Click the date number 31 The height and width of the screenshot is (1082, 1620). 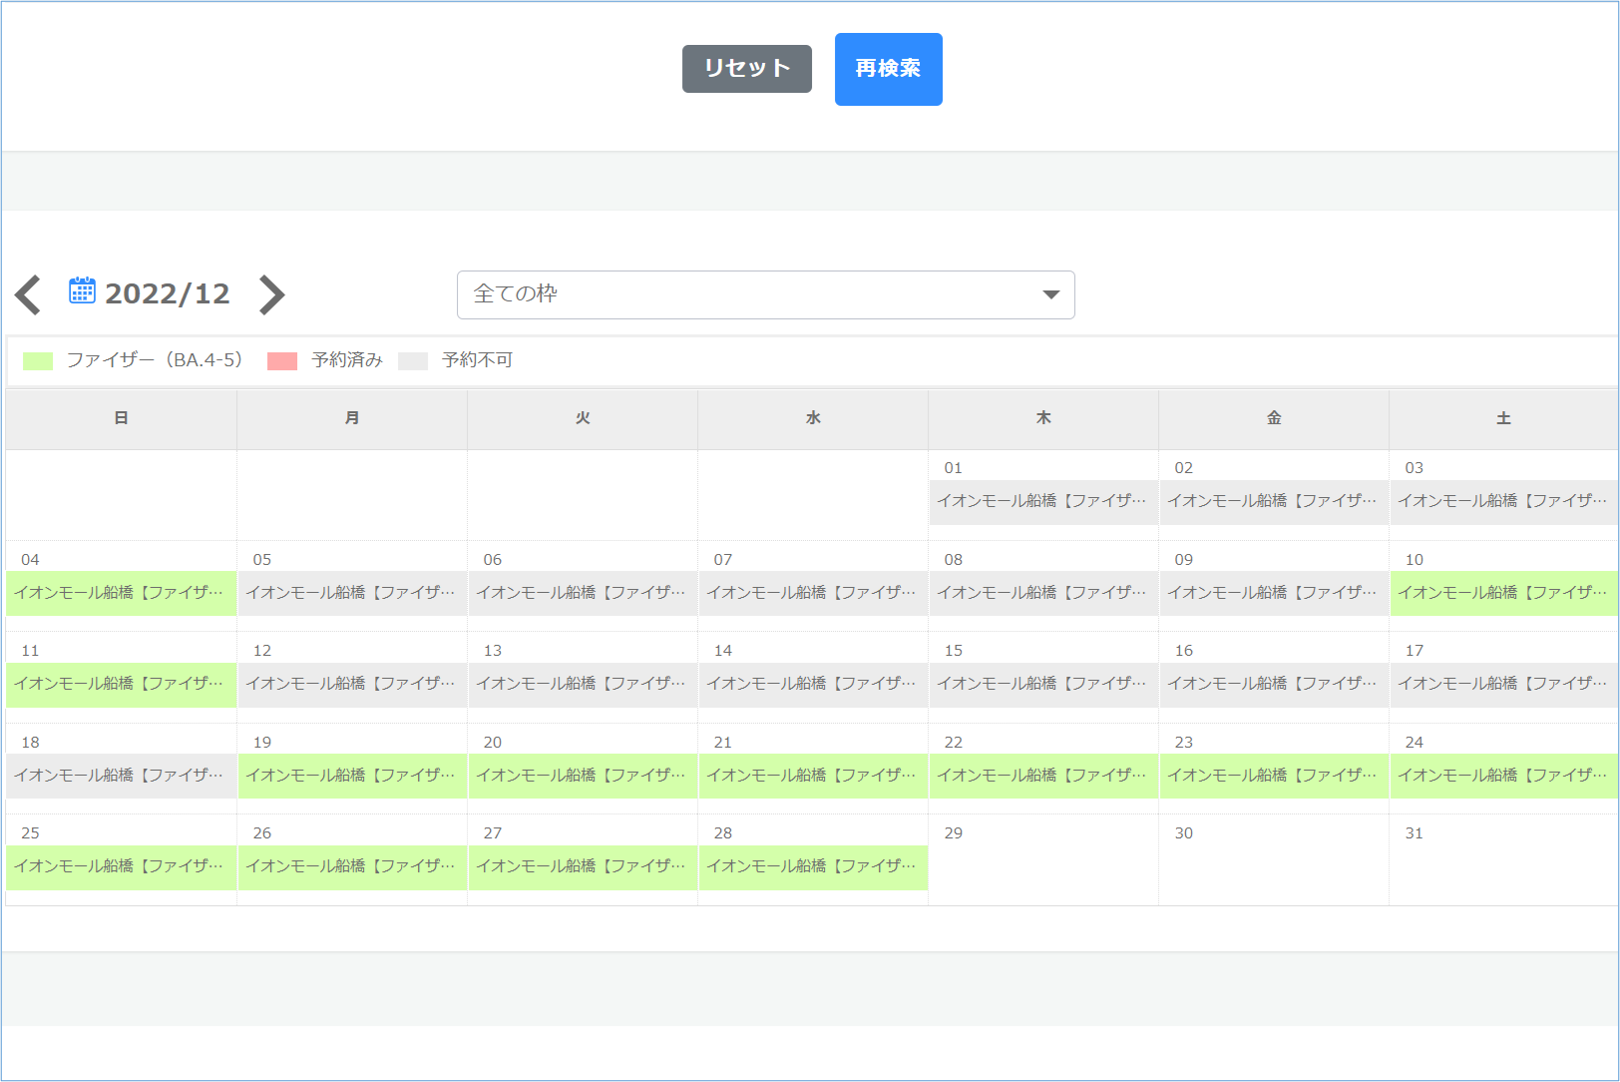[1414, 834]
